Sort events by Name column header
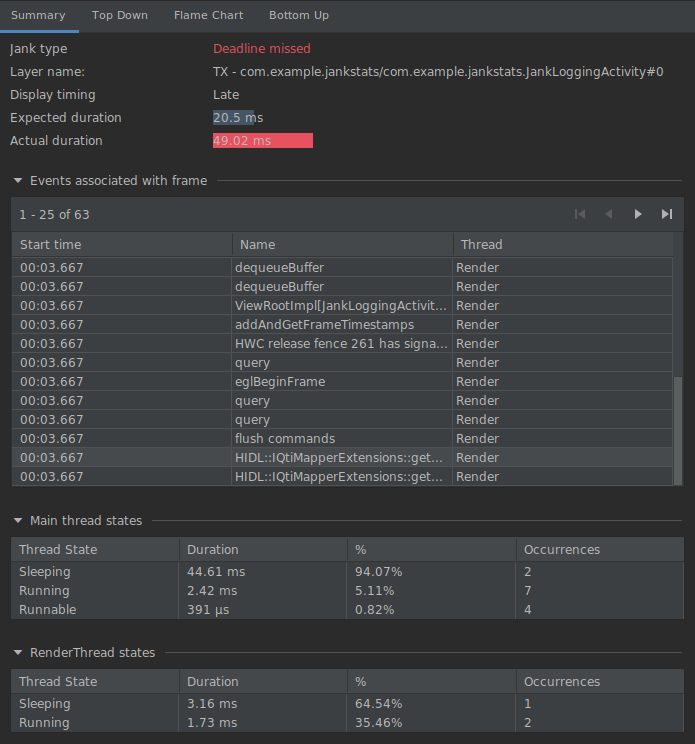 point(342,245)
